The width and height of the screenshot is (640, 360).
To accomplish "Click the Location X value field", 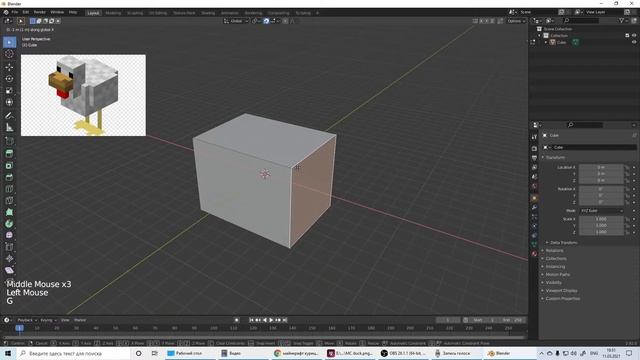I will tap(602, 167).
